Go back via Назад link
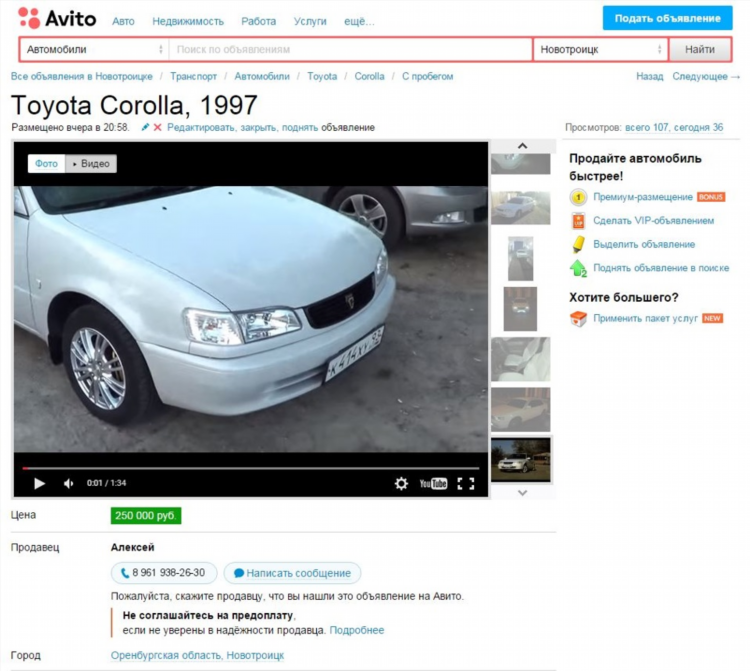This screenshot has width=750, height=671. tap(650, 77)
